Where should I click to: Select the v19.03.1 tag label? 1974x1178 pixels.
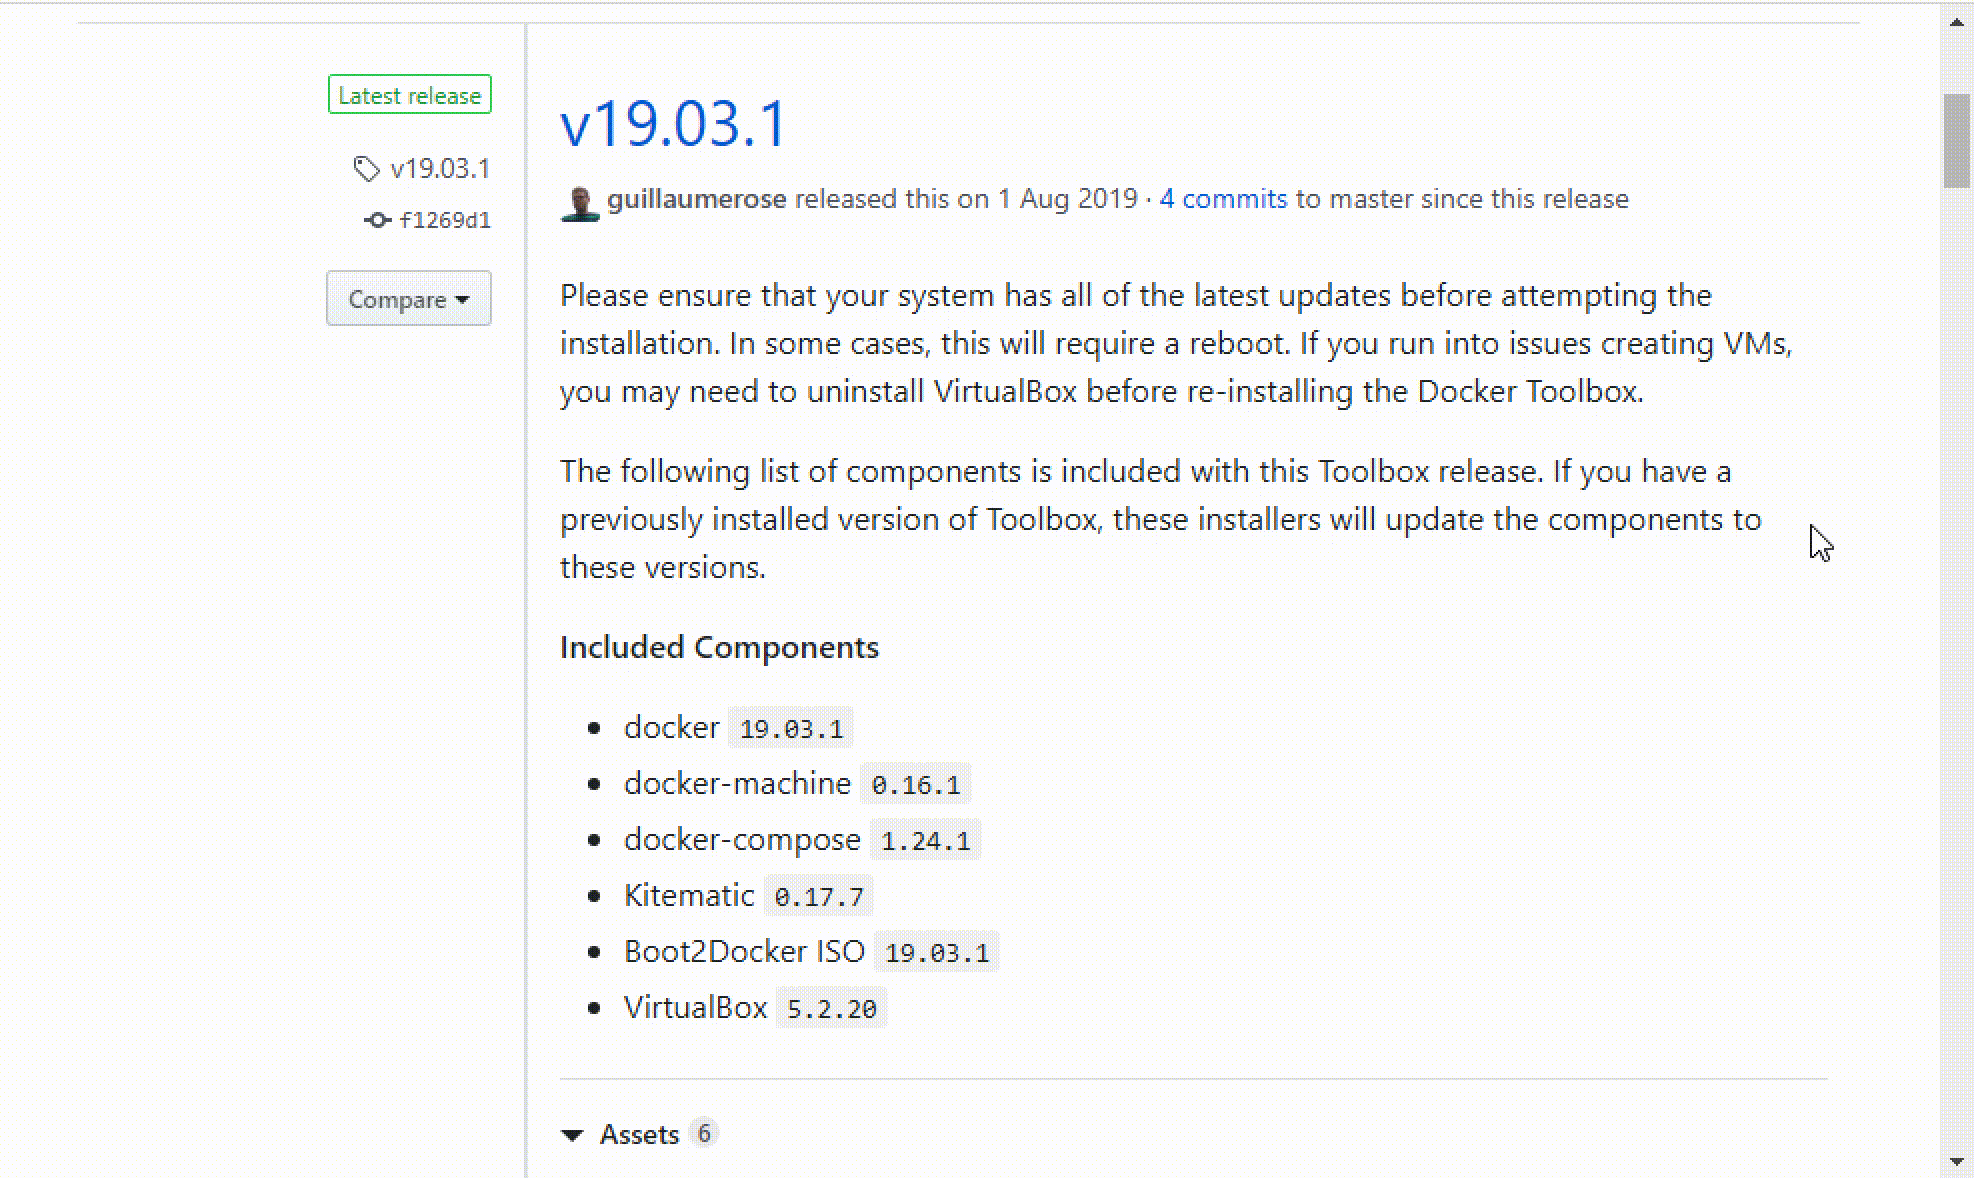click(440, 168)
